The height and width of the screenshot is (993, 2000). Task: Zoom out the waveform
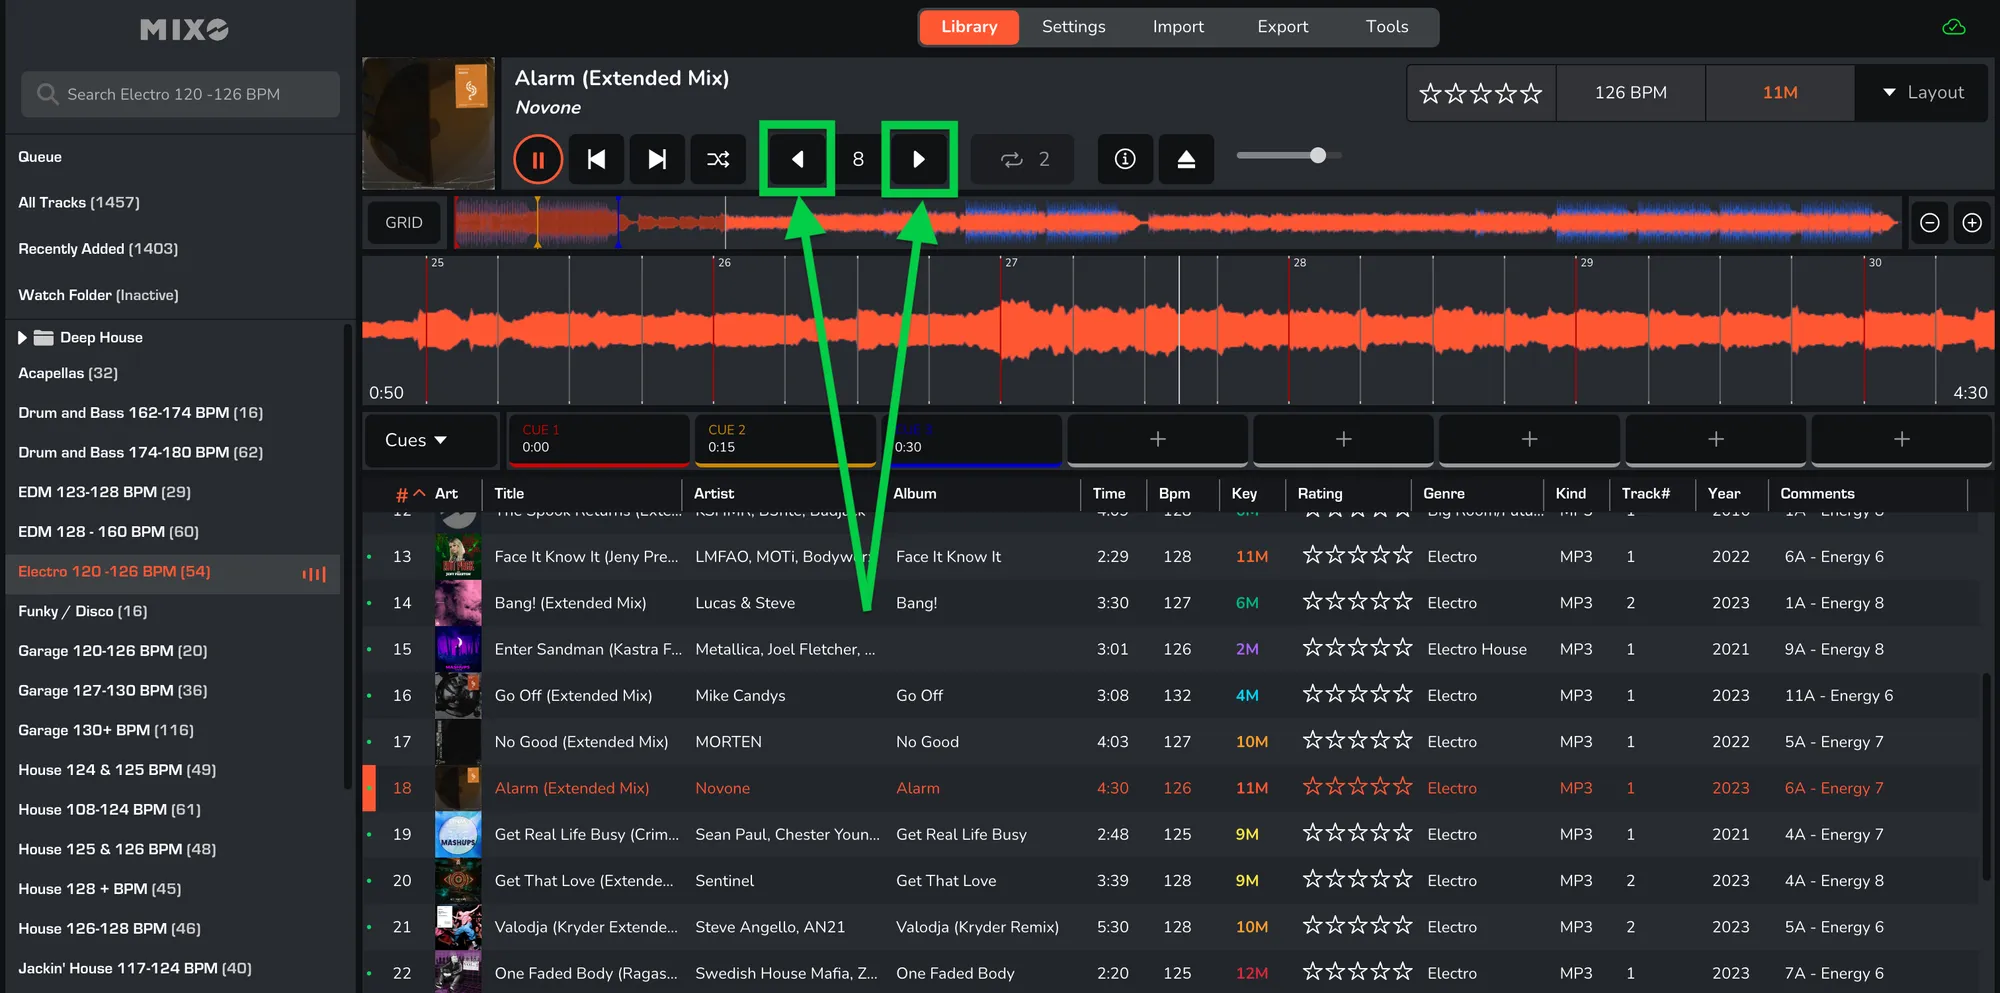tap(1930, 223)
